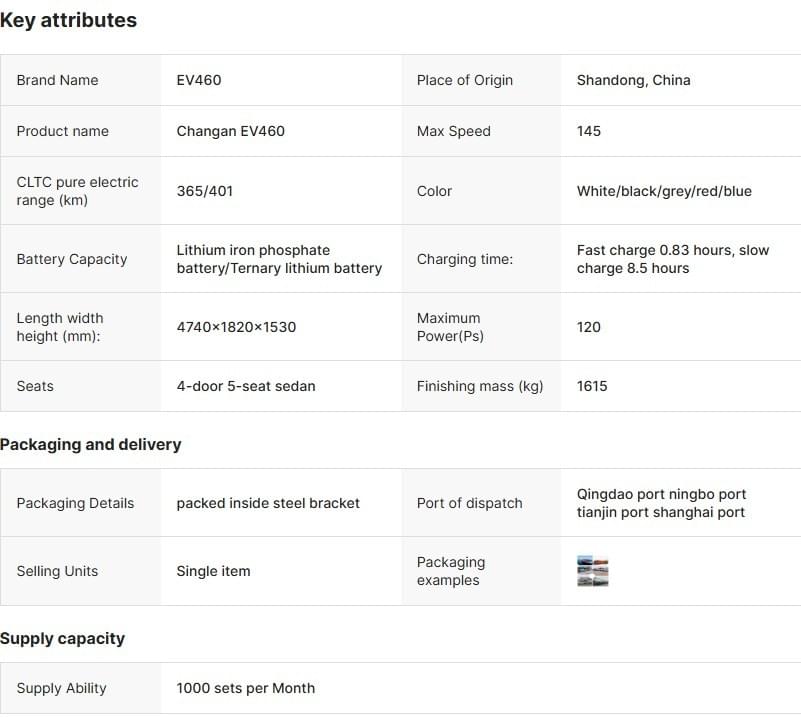This screenshot has width=801, height=717.
Task: Click the Supply capacity heading
Action: [x=63, y=638]
